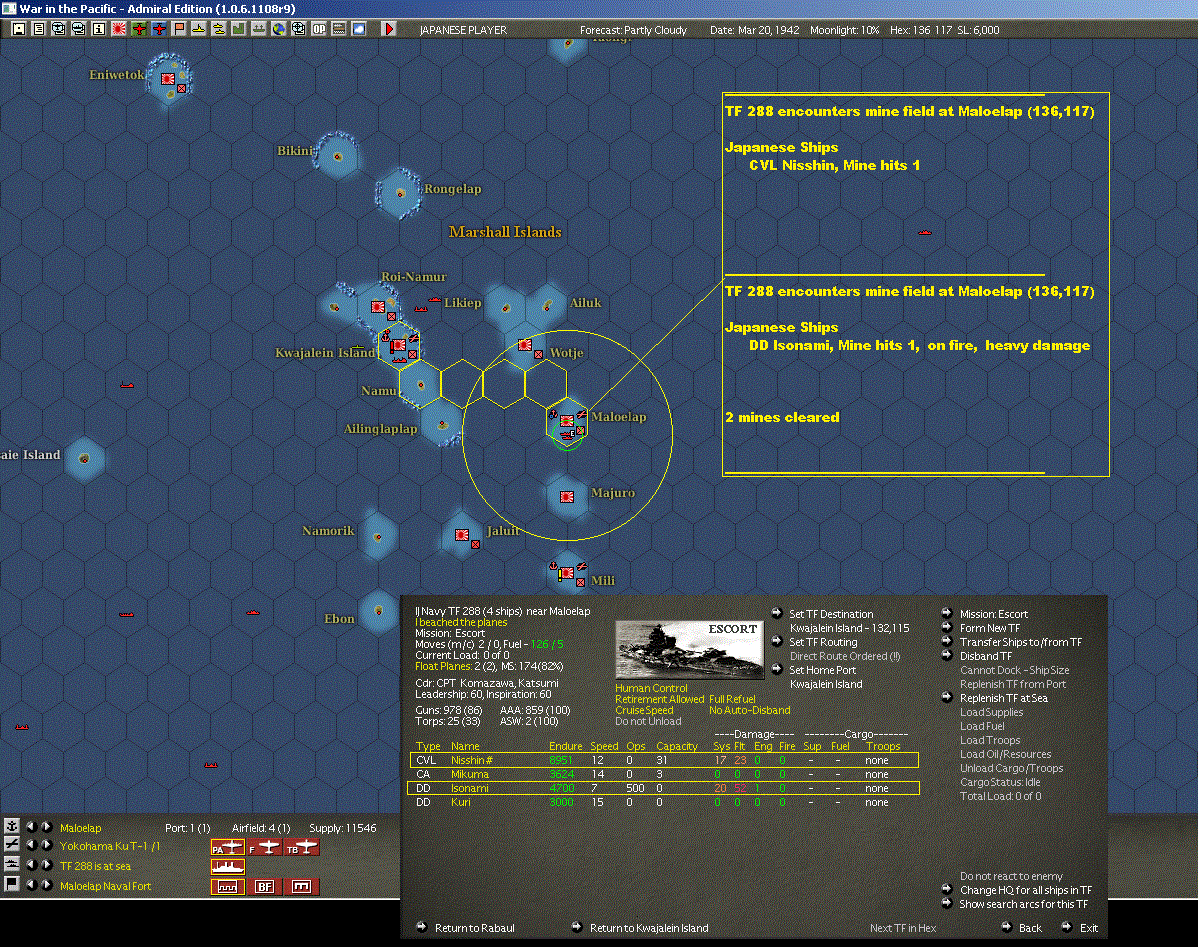
Task: Change Mission: Escort option
Action: coord(993,614)
